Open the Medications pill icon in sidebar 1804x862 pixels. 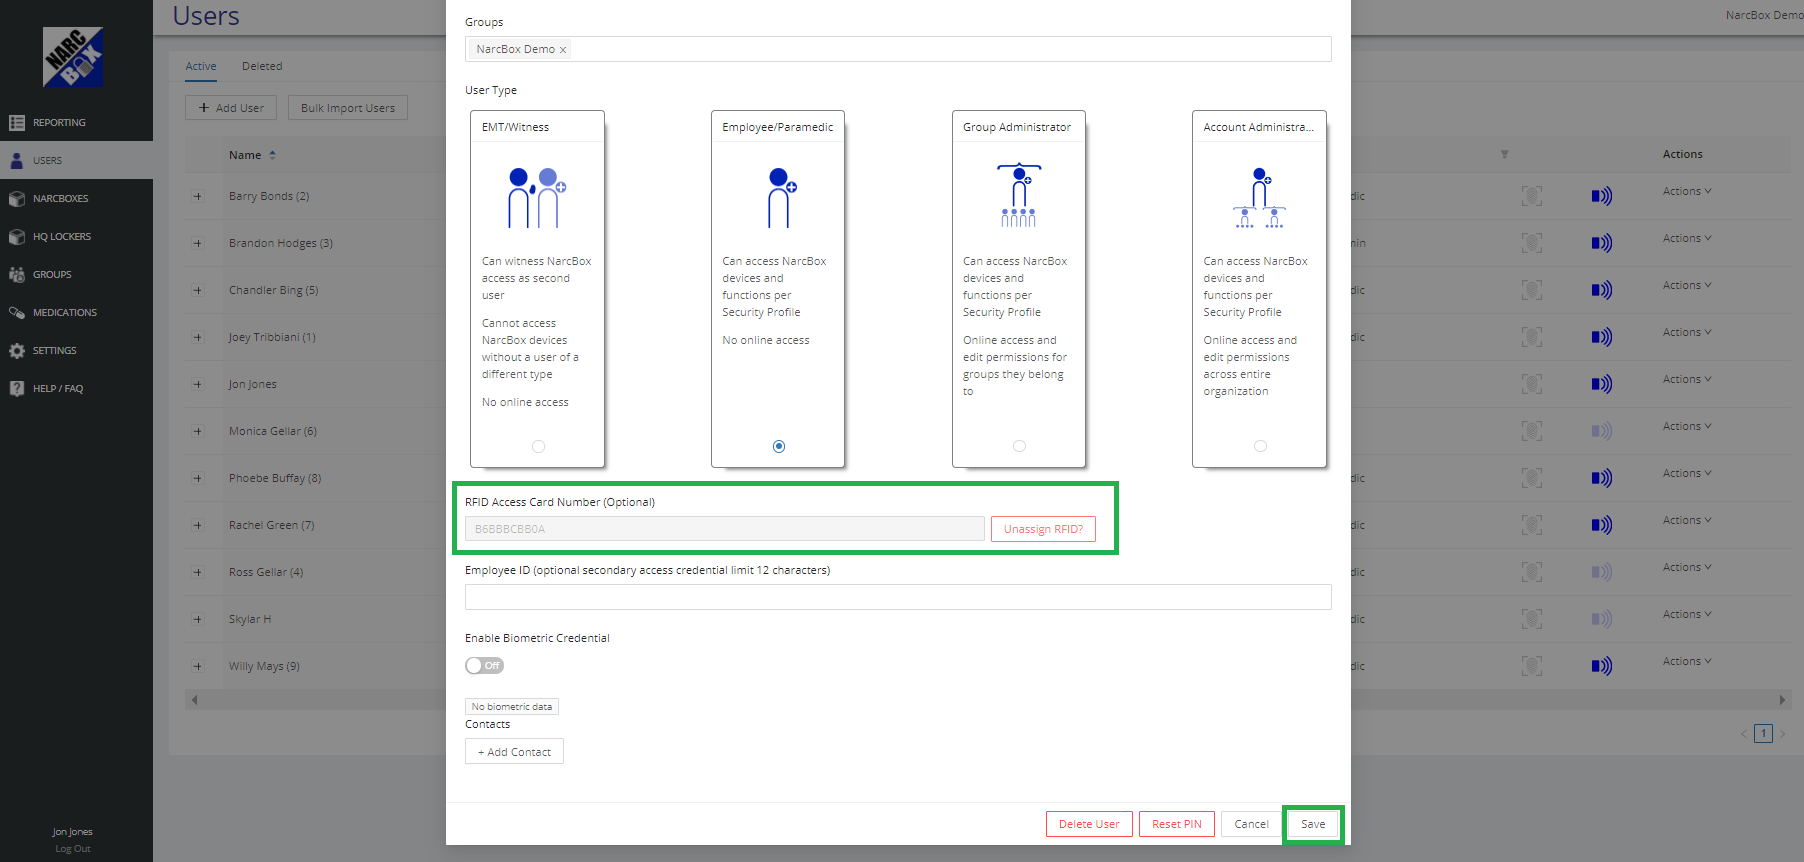(x=16, y=313)
